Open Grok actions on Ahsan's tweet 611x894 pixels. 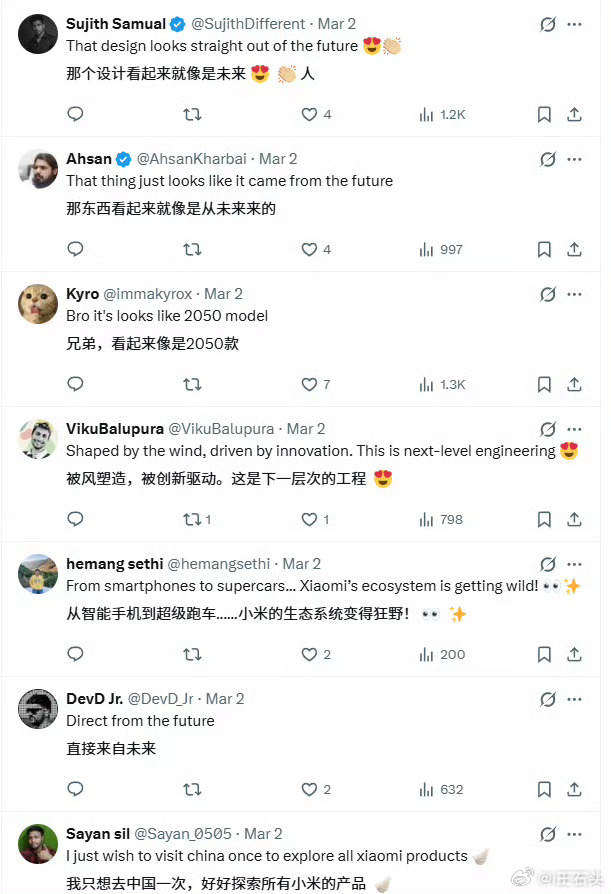point(548,158)
